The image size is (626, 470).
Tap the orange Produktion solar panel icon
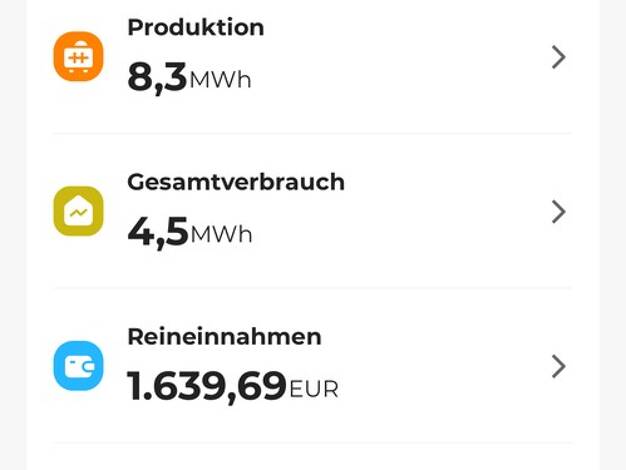coord(78,57)
